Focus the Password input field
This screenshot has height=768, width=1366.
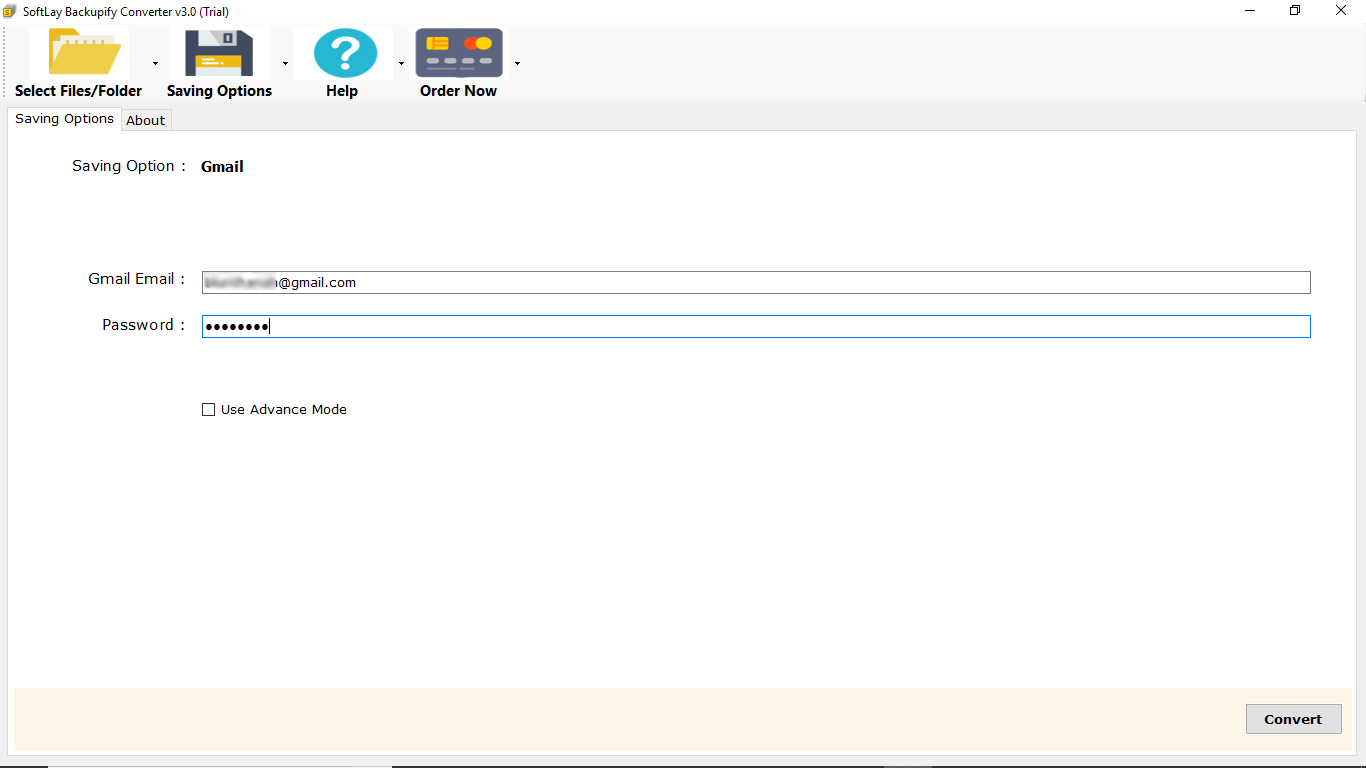pyautogui.click(x=756, y=326)
